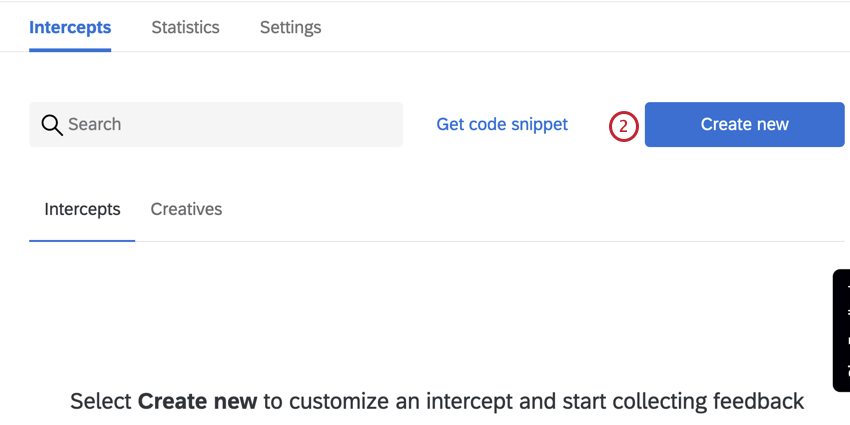View the code snippet via the blue link
850x425 pixels.
502,124
